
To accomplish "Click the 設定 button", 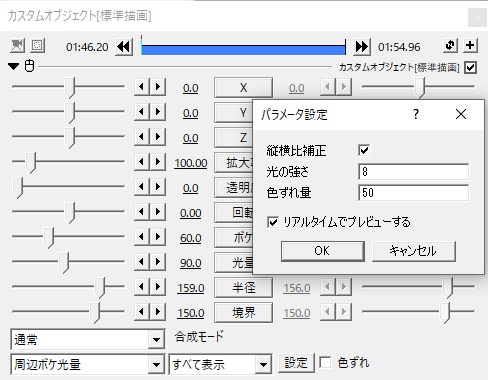I will click(x=296, y=363).
